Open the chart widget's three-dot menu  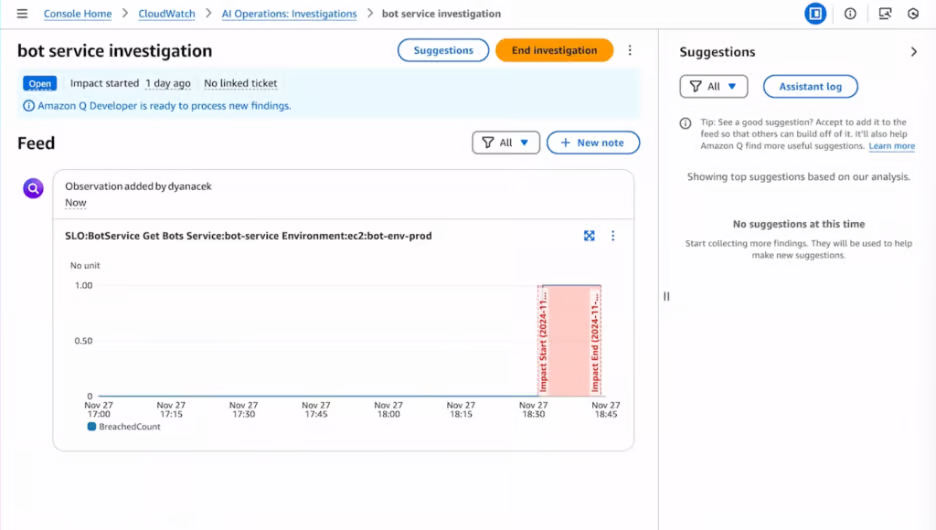(613, 236)
